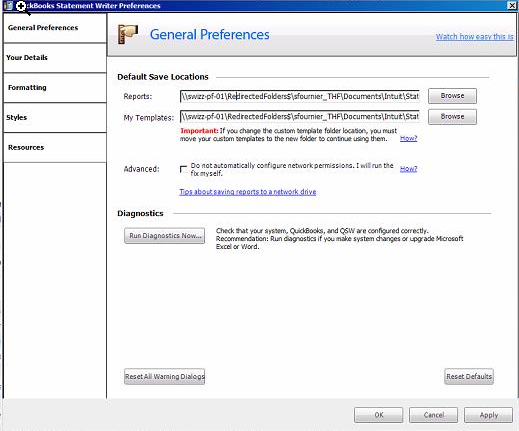
Task: Click the 'Advanced:' label
Action: tap(141, 169)
